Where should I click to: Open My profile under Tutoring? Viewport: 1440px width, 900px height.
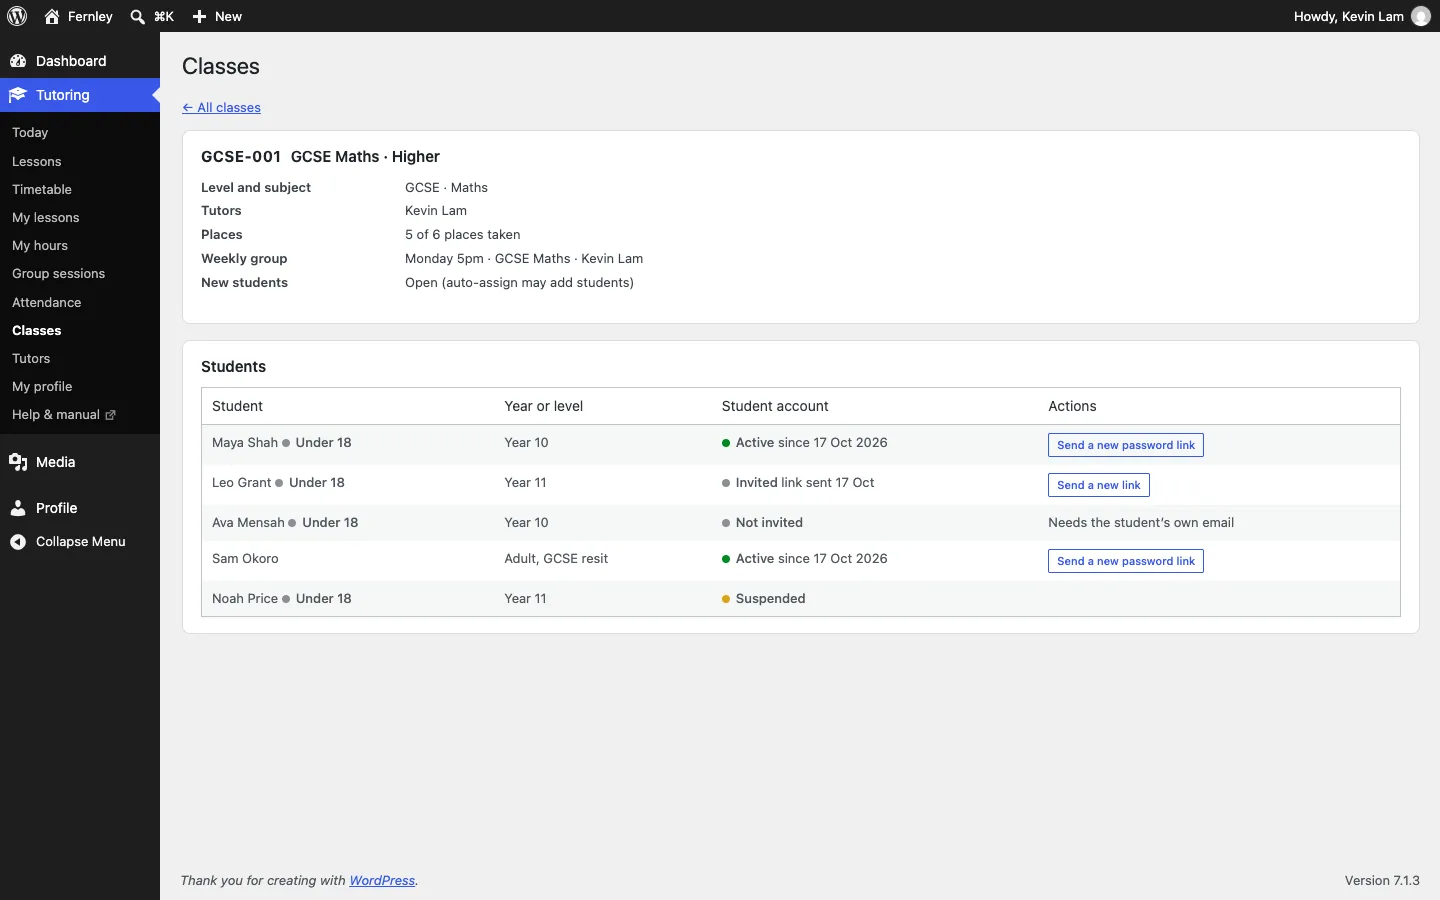pos(42,386)
